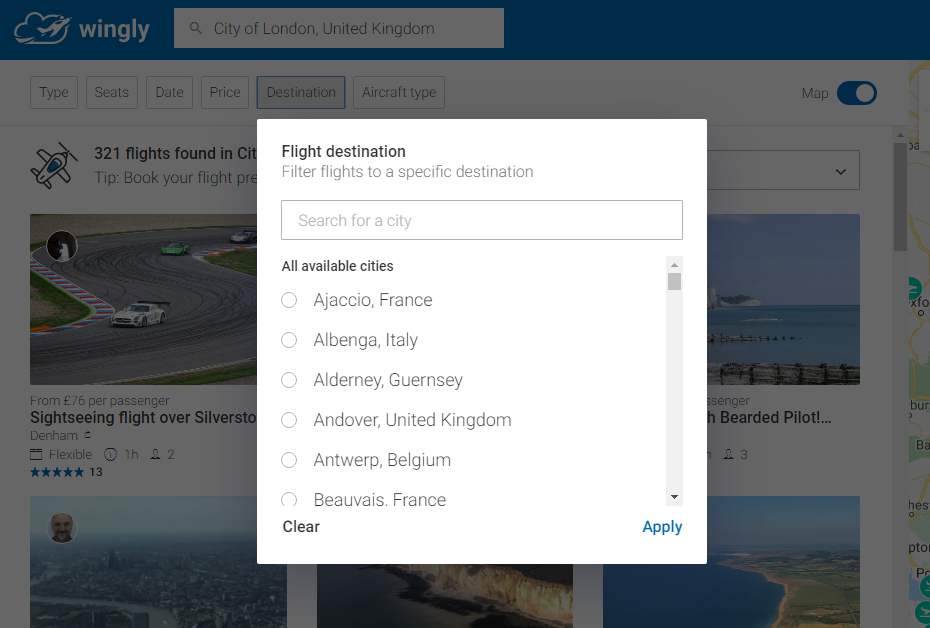The height and width of the screenshot is (628, 930).
Task: Click the airplane icon beside flights found
Action: click(53, 165)
